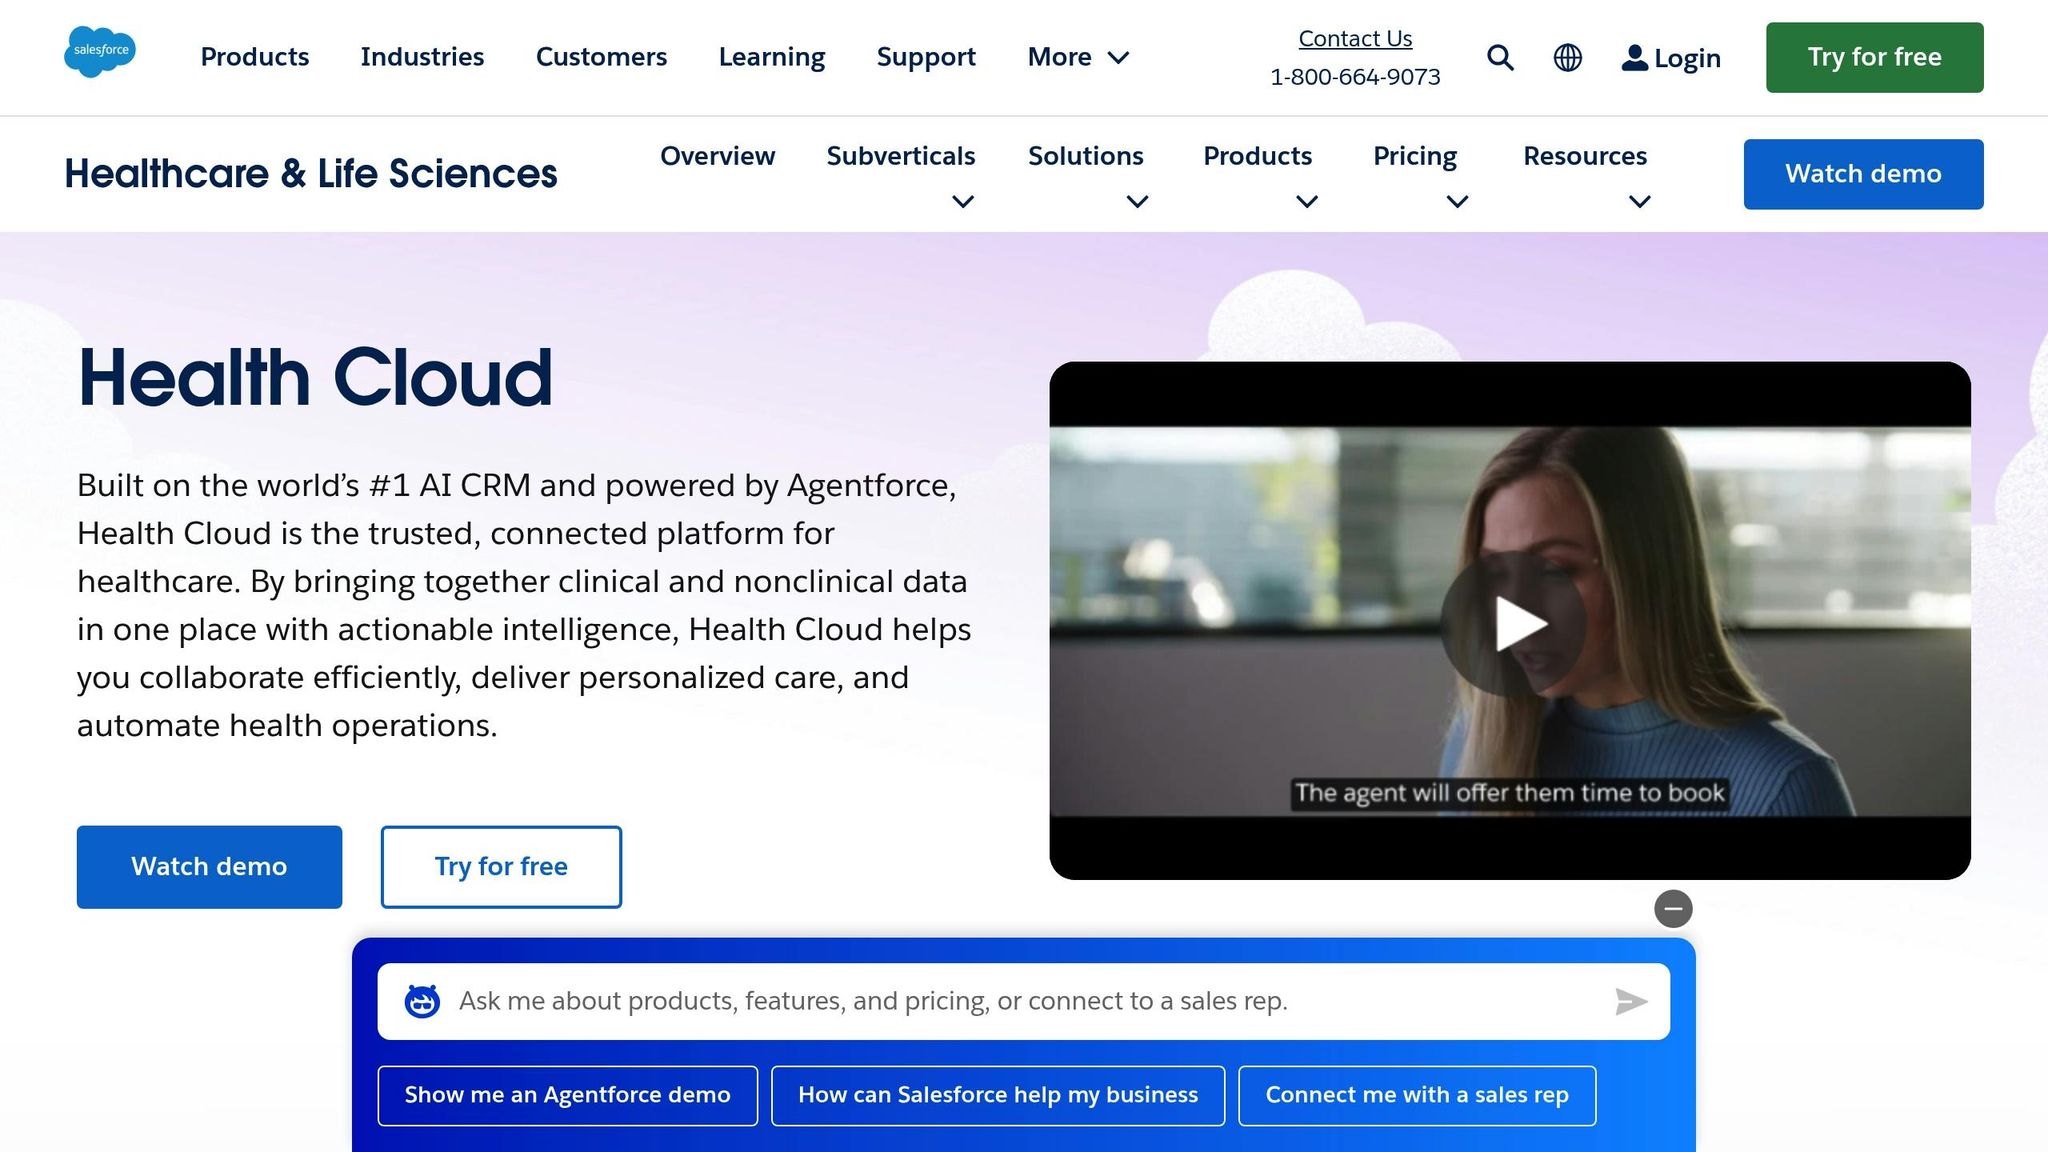This screenshot has height=1152, width=2048.
Task: Open the globe language selector icon
Action: (1568, 58)
